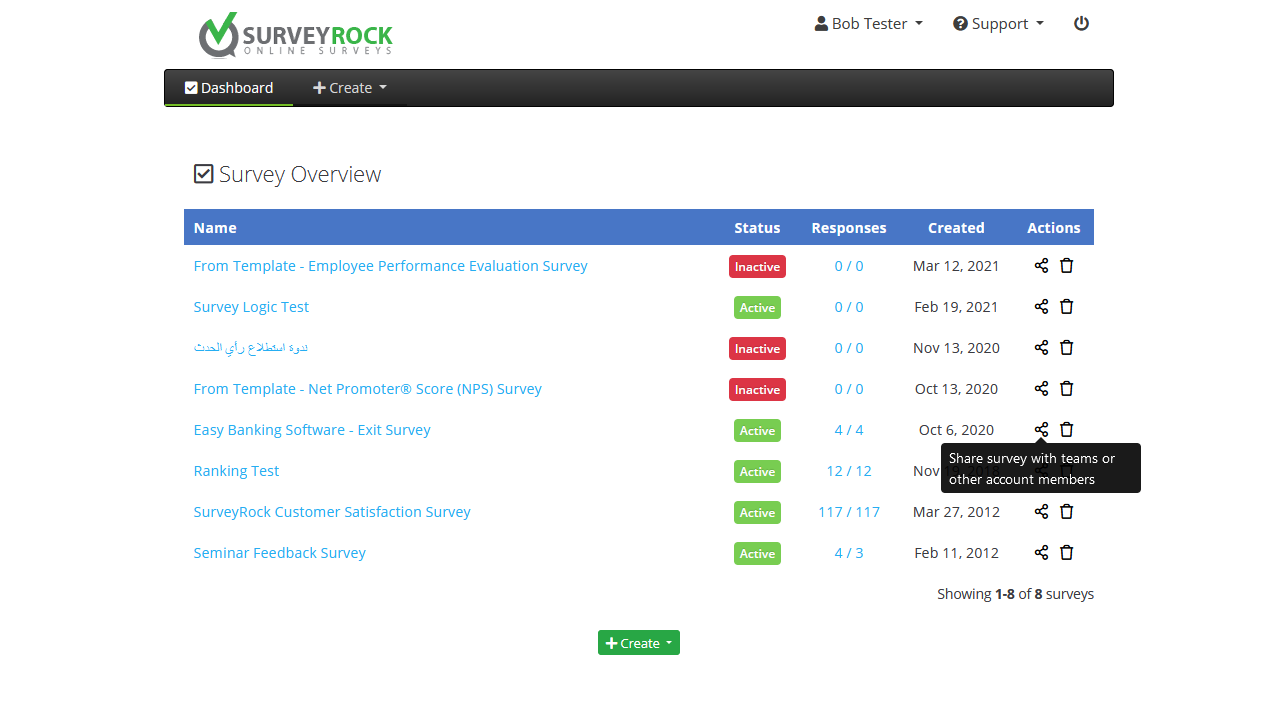This screenshot has width=1280, height=720.
Task: View the 4 / 3 responses for Seminar Feedback
Action: [x=849, y=553]
